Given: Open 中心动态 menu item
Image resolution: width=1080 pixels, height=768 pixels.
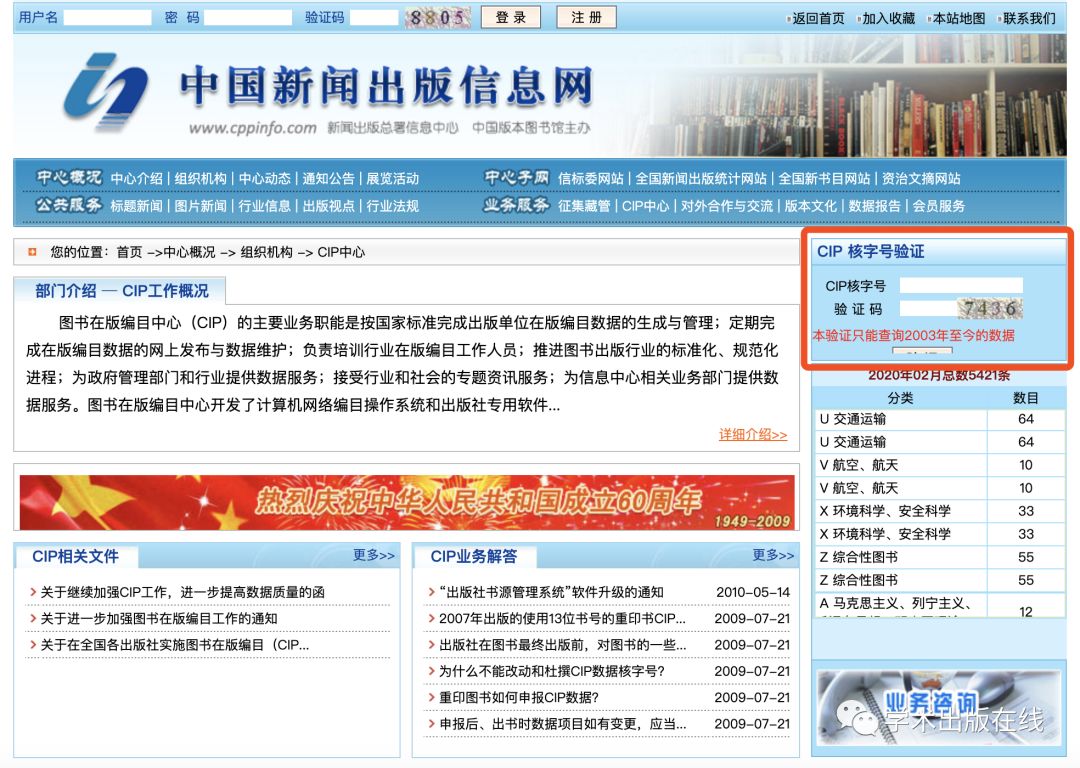Looking at the screenshot, I should [264, 178].
